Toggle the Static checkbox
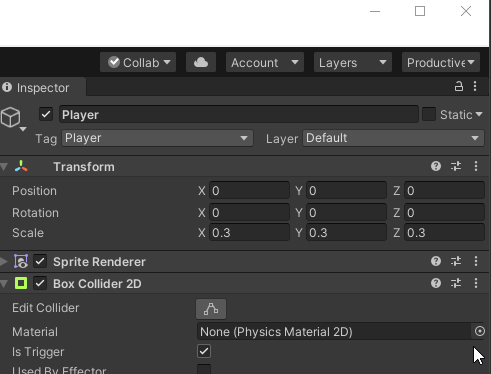 tap(429, 114)
